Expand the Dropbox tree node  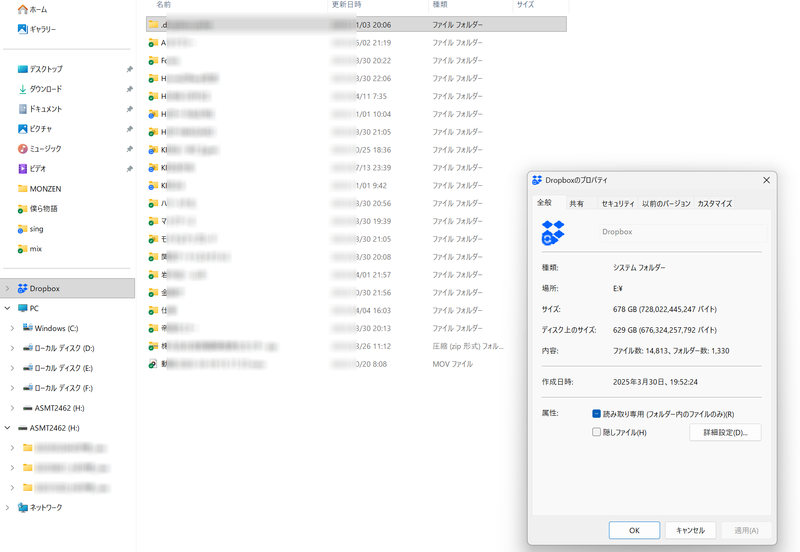click(x=7, y=288)
